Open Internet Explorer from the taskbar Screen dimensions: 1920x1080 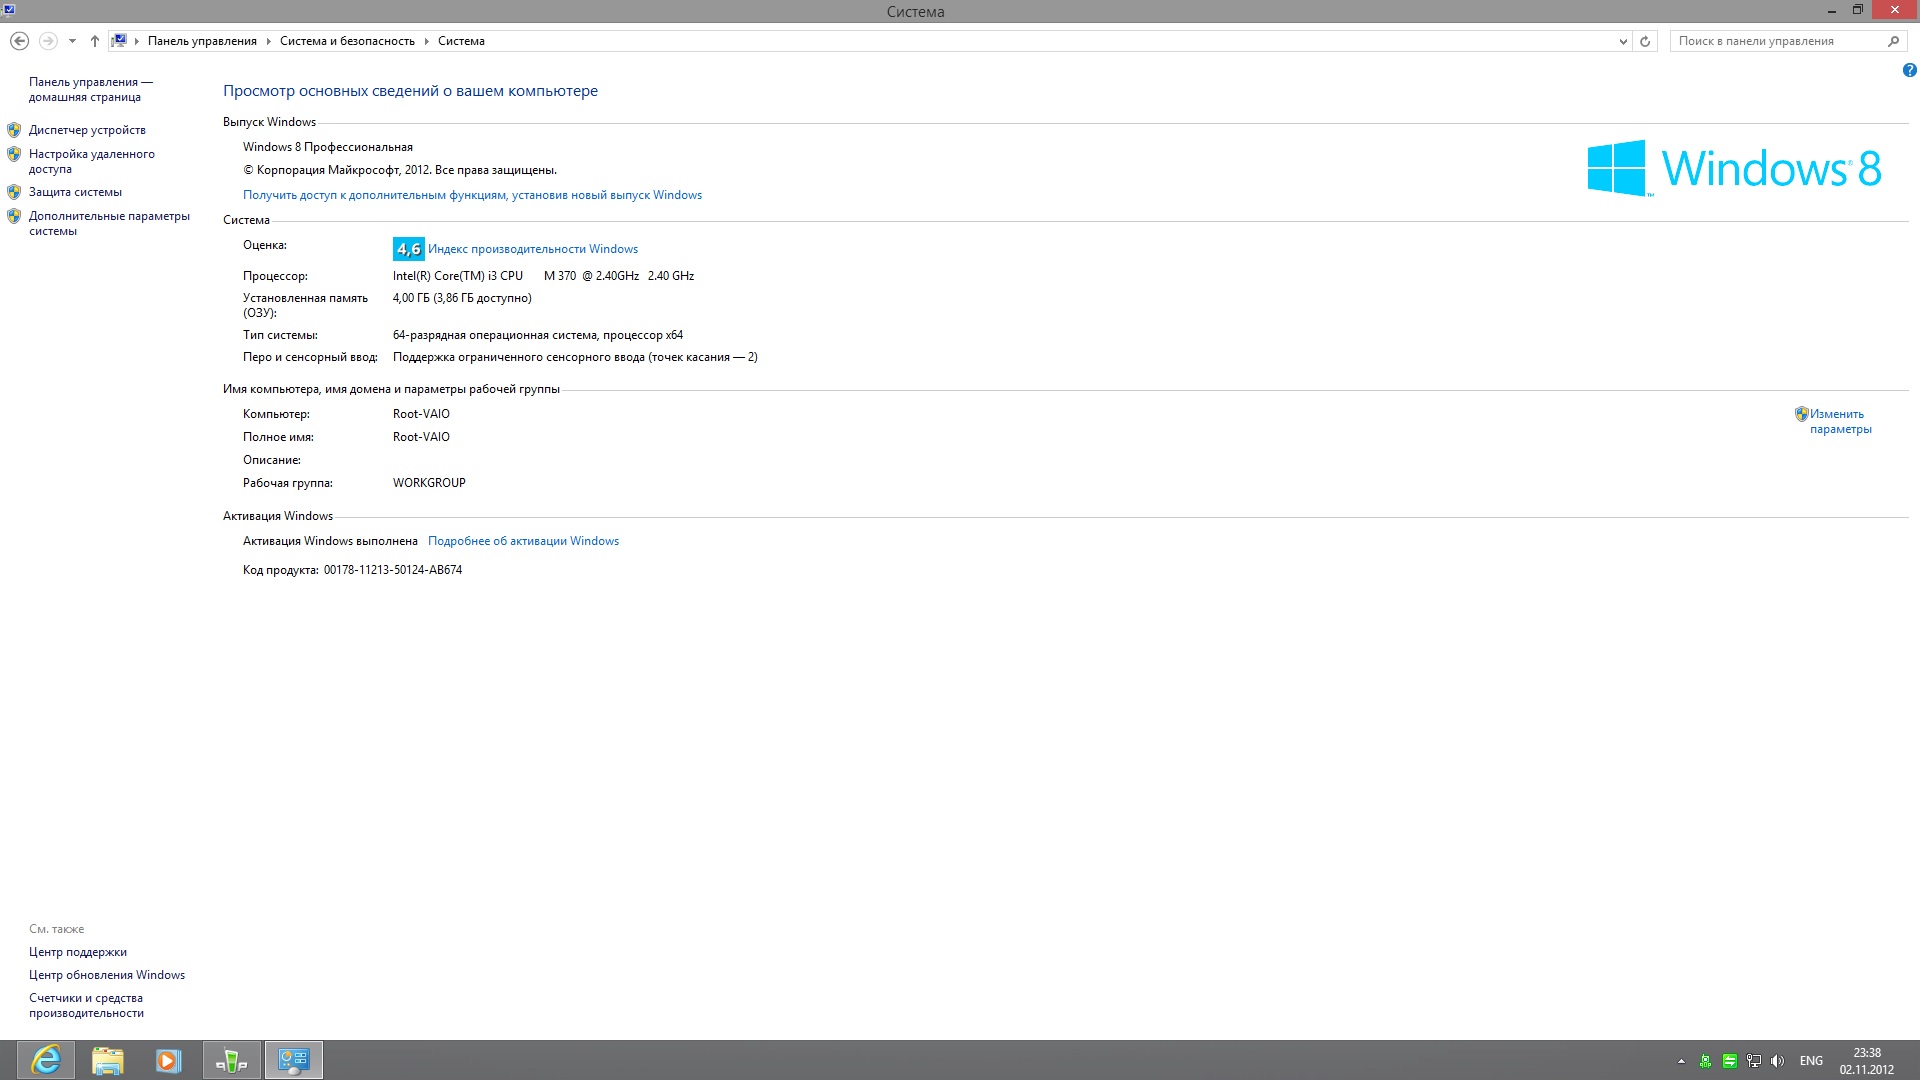pos(46,1060)
